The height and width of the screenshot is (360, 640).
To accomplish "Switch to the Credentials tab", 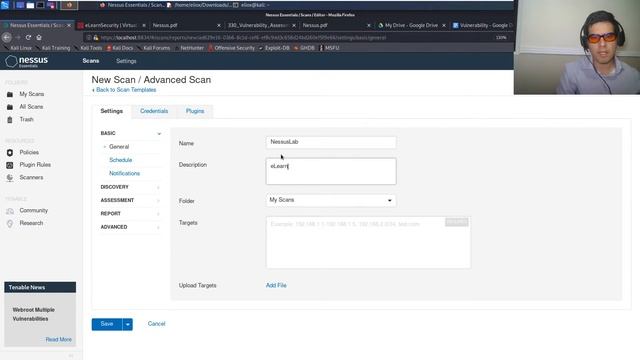I will (154, 111).
